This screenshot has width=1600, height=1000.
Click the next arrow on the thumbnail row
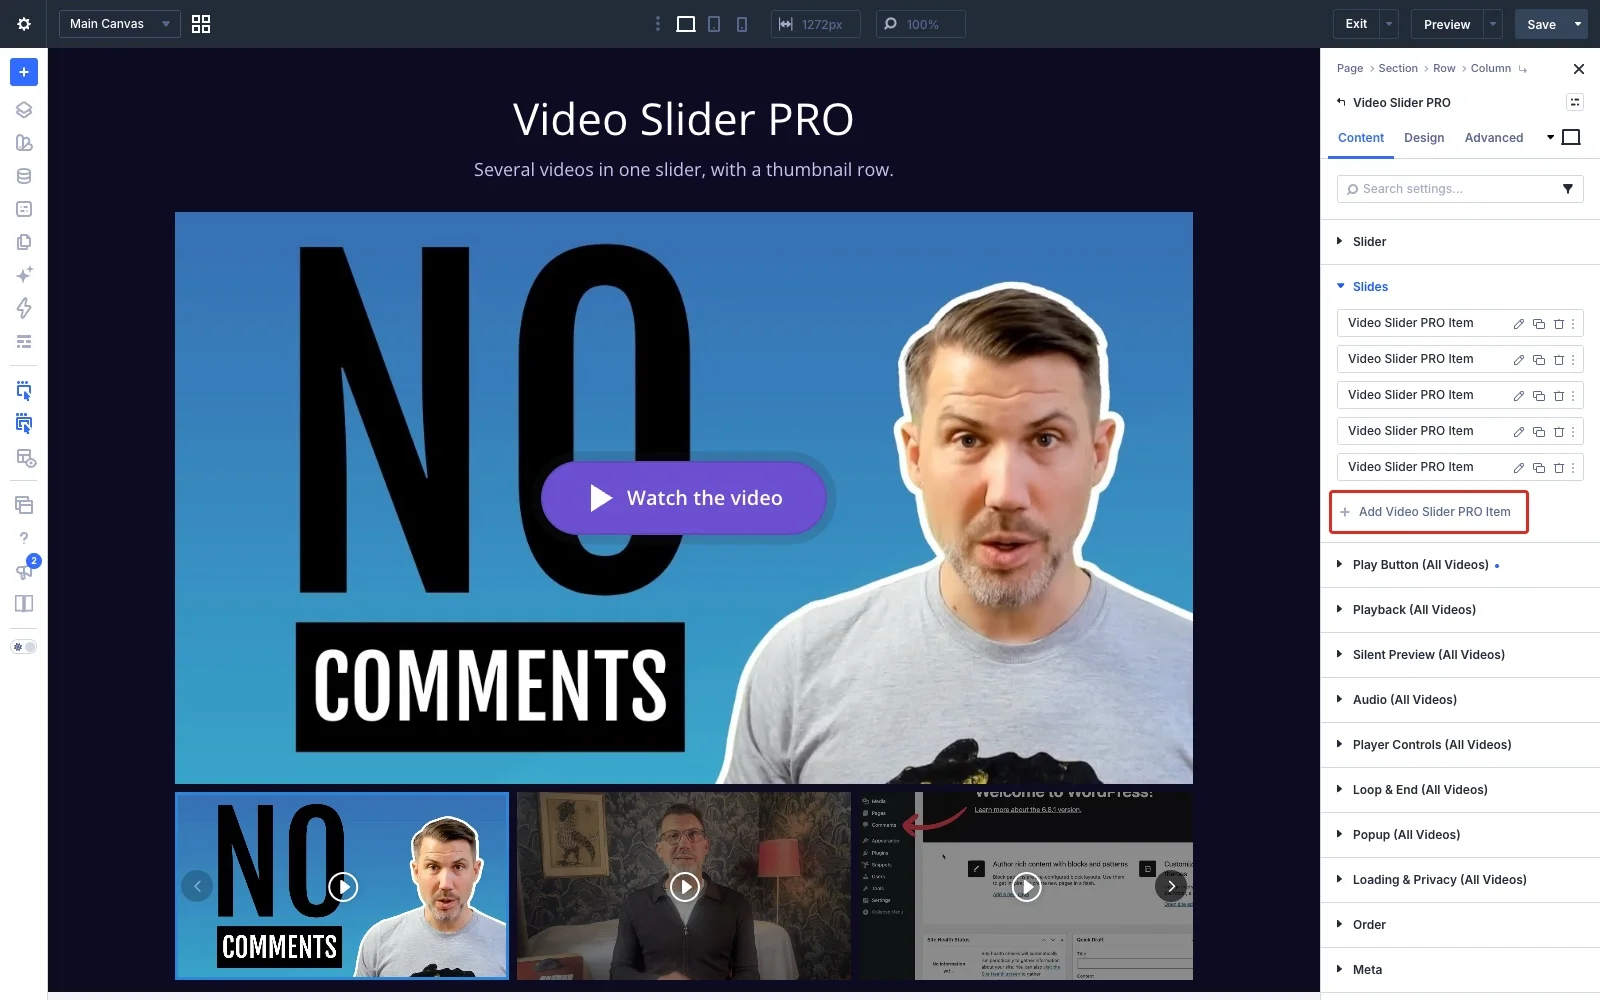coord(1171,886)
